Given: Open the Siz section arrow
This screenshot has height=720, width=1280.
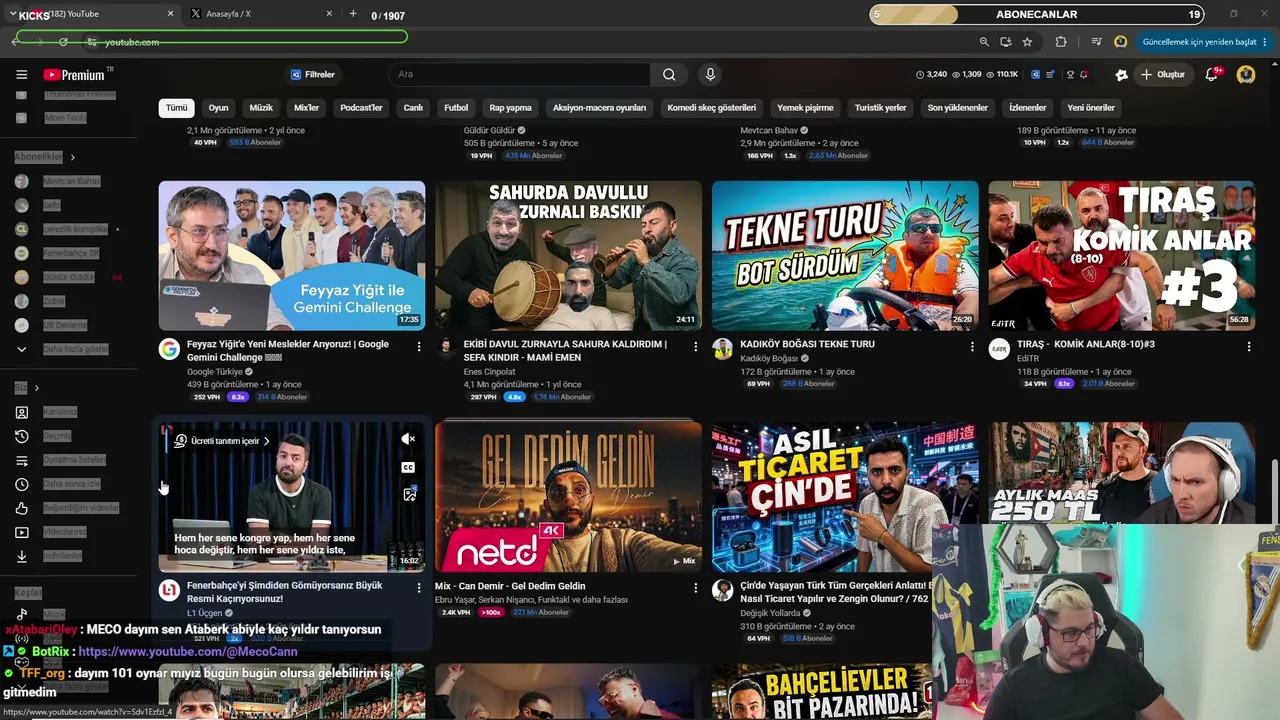Looking at the screenshot, I should pyautogui.click(x=36, y=388).
